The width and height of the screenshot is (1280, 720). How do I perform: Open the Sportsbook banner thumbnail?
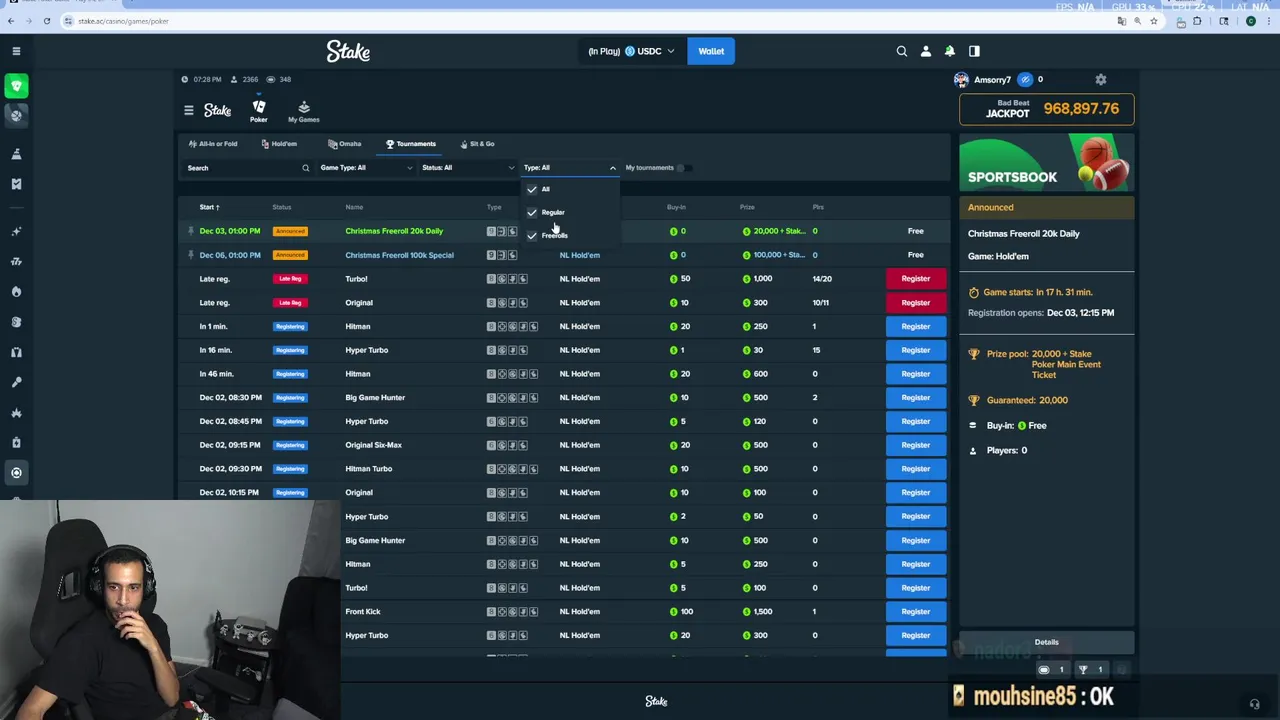pos(1046,163)
